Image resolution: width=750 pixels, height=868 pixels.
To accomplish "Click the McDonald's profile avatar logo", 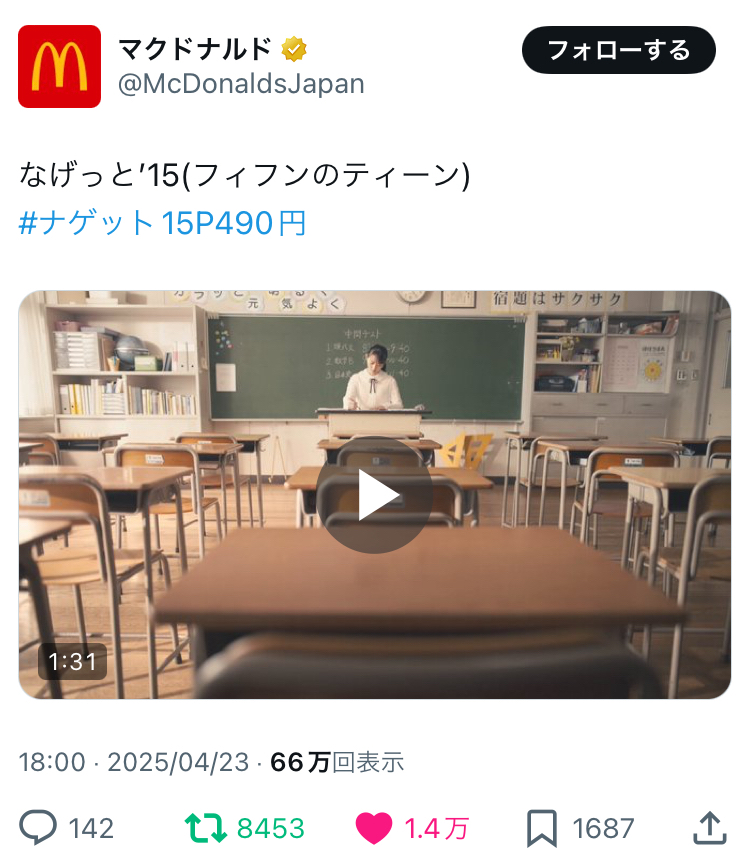I will 59,66.
